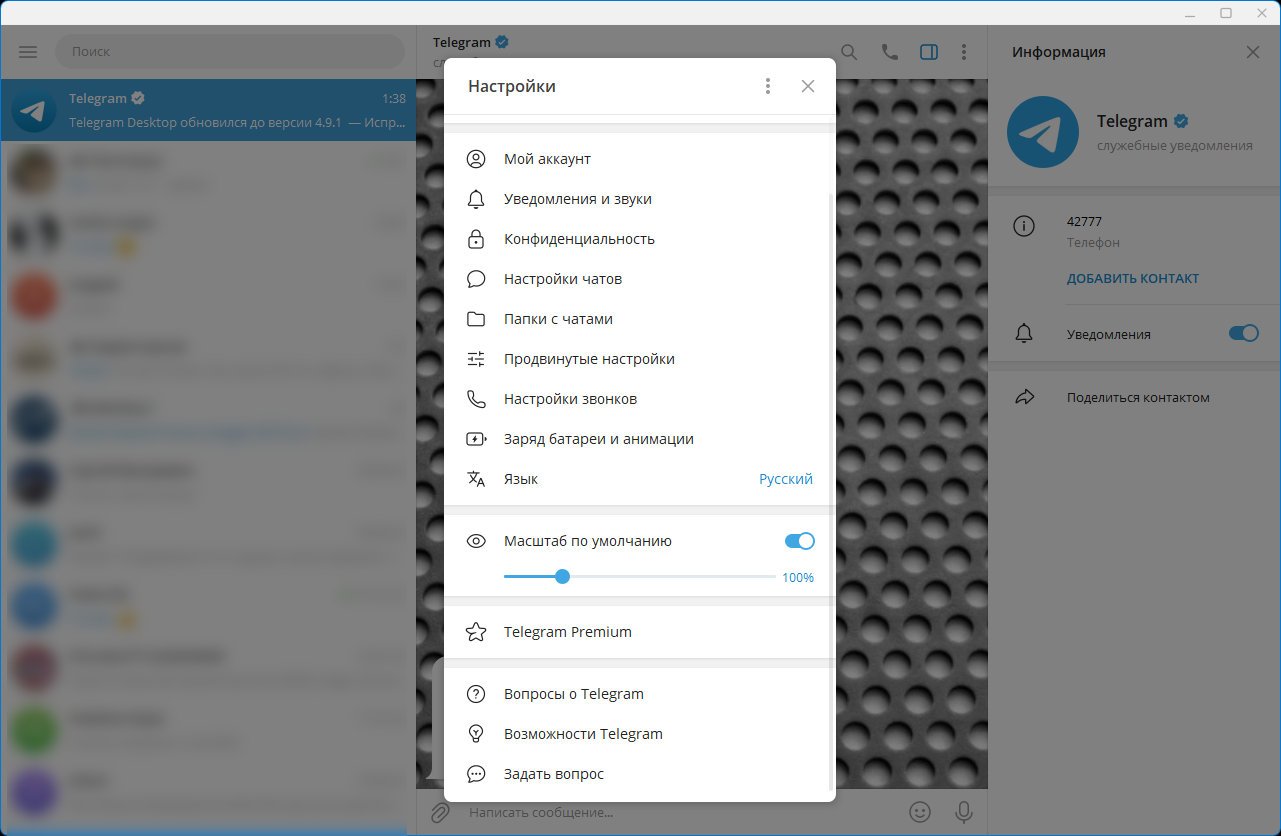Open the hamburger main menu

point(28,52)
